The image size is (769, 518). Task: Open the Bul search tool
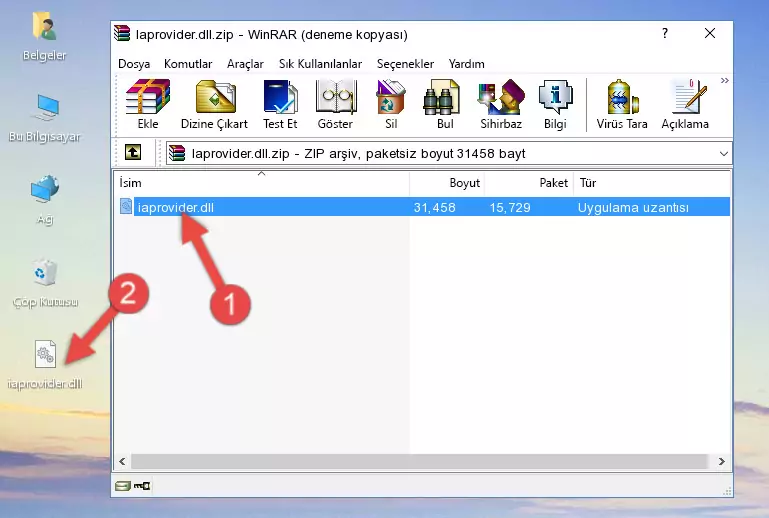coord(445,104)
